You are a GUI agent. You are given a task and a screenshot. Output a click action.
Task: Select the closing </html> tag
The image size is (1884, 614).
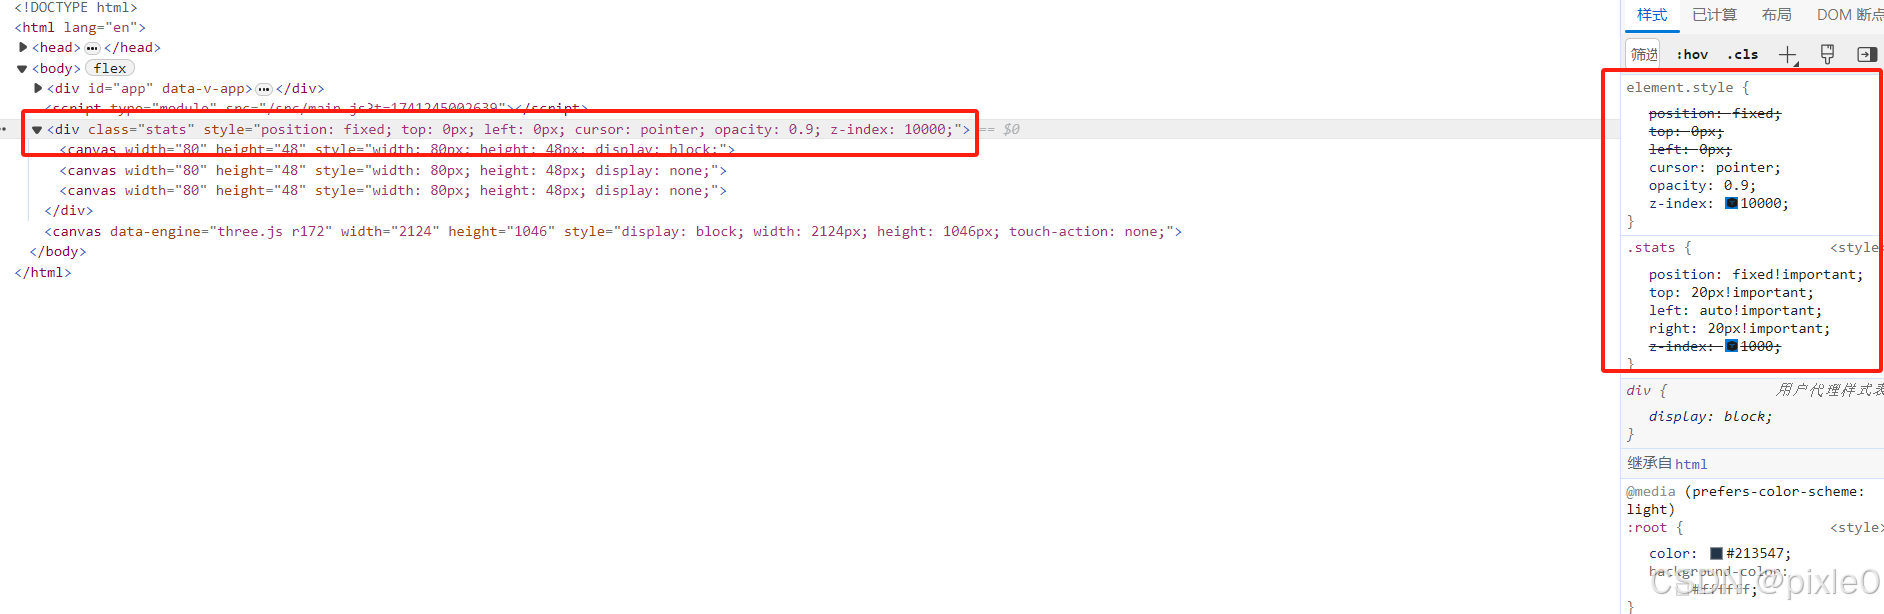(43, 272)
